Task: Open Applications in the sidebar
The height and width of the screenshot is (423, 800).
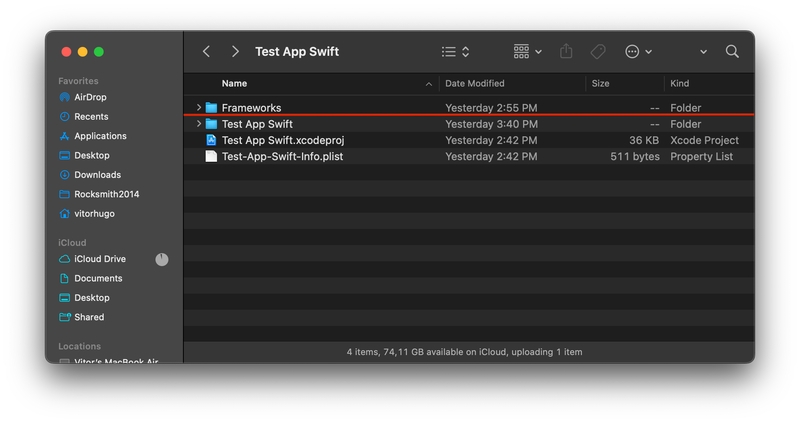Action: [100, 136]
